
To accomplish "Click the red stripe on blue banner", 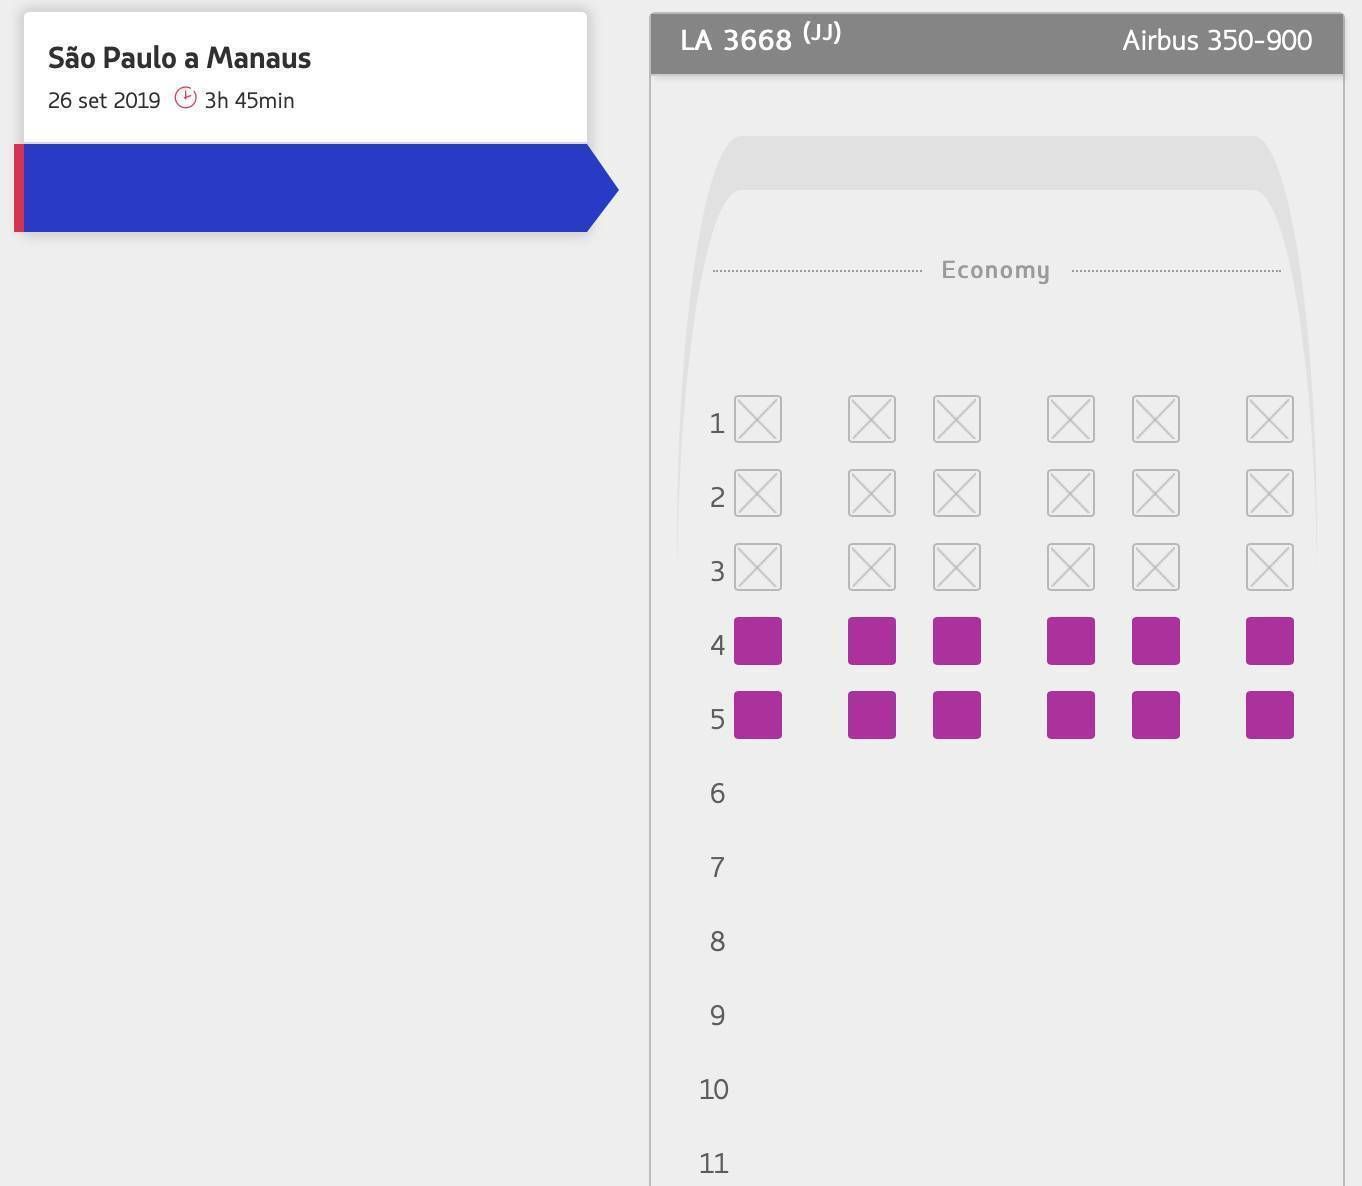I will (19, 188).
